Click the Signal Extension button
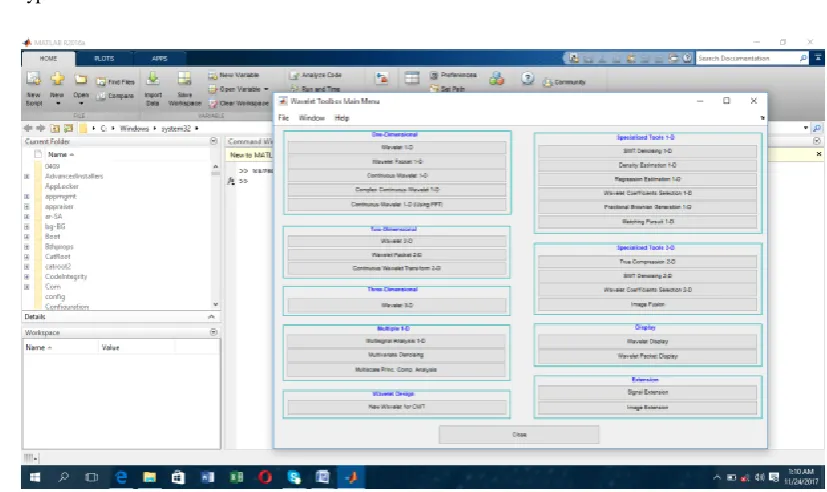This screenshot has width=827, height=492. tap(647, 392)
